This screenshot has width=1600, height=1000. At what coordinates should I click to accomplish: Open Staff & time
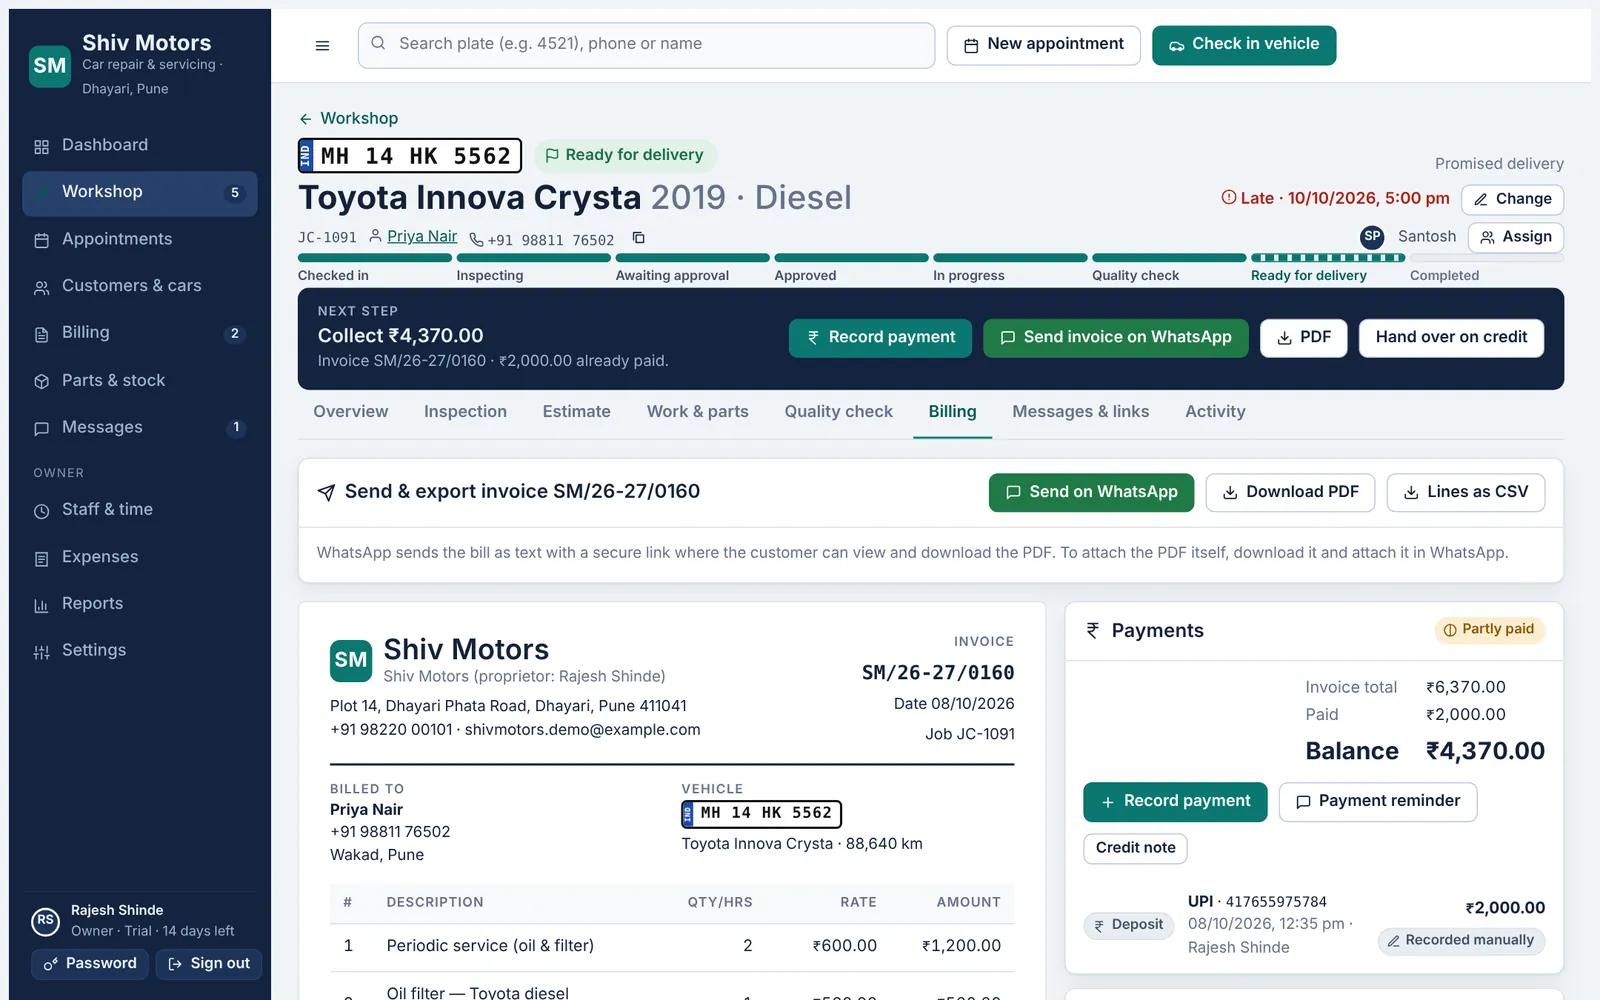coord(140,510)
